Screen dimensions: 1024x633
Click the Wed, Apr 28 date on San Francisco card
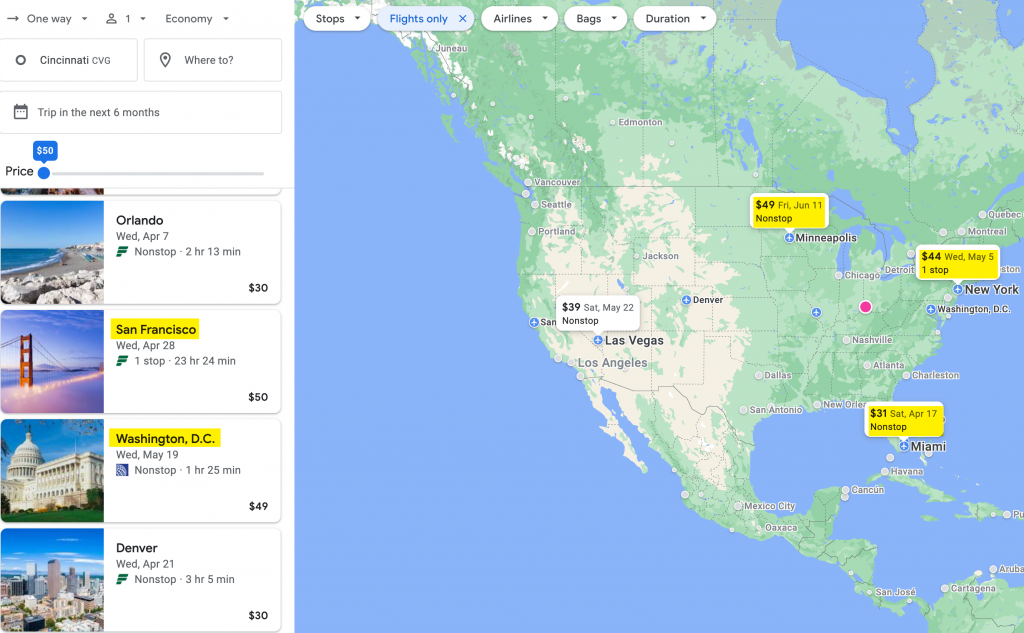(x=145, y=346)
